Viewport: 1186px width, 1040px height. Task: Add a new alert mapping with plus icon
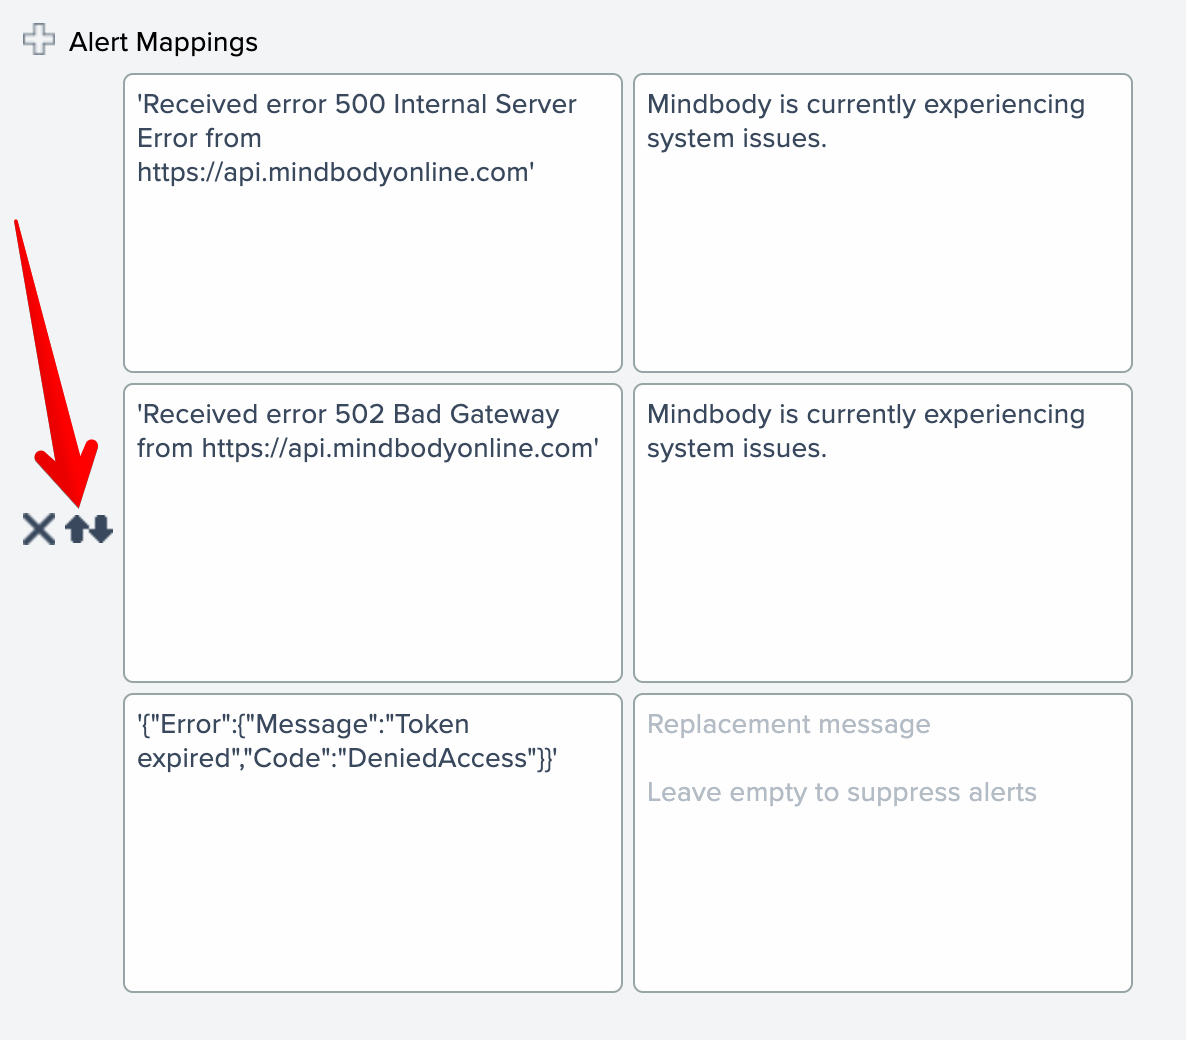39,40
